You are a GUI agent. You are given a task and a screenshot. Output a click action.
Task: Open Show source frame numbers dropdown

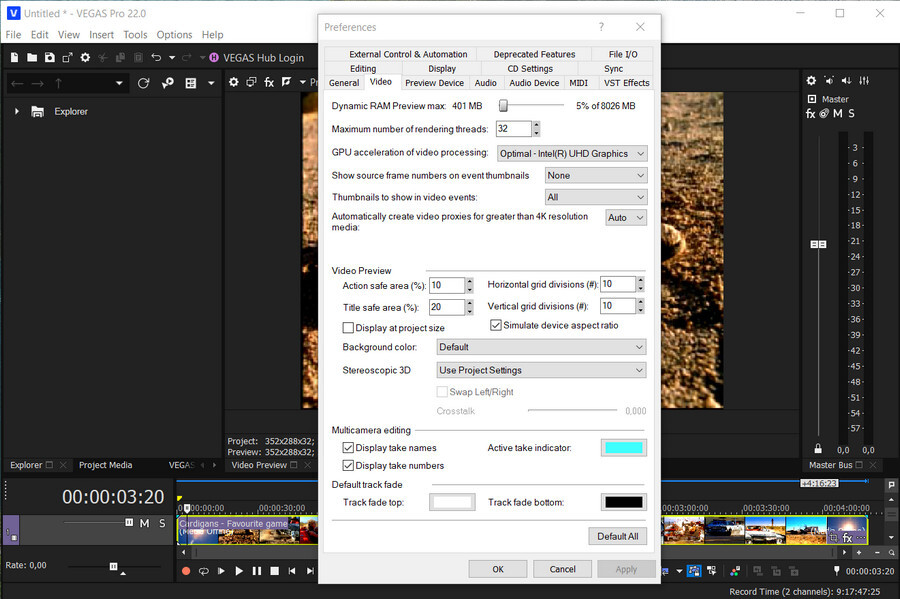tap(596, 176)
